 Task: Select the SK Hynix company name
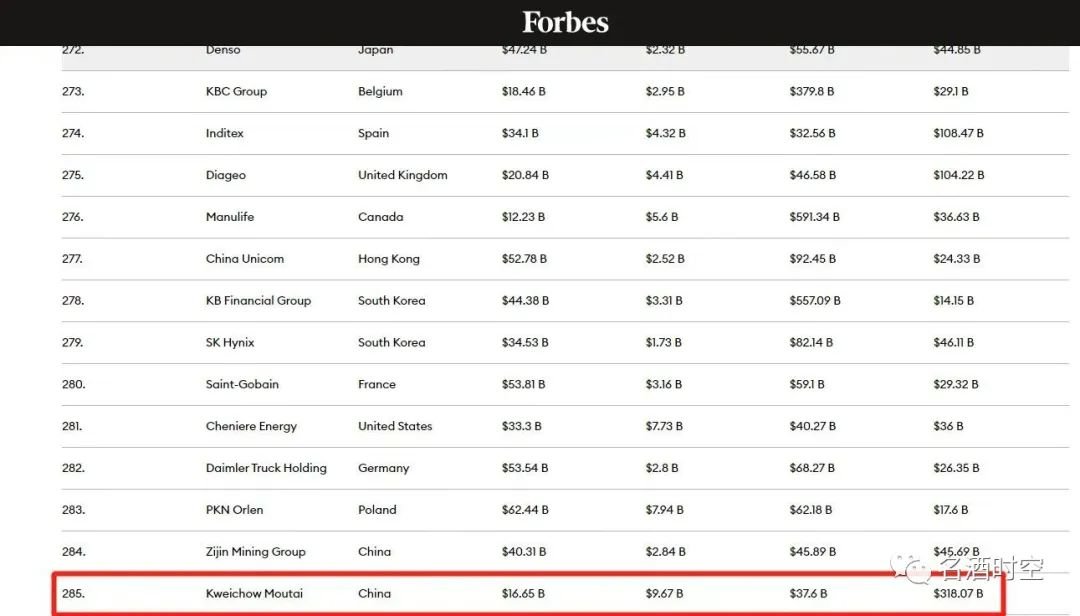230,342
